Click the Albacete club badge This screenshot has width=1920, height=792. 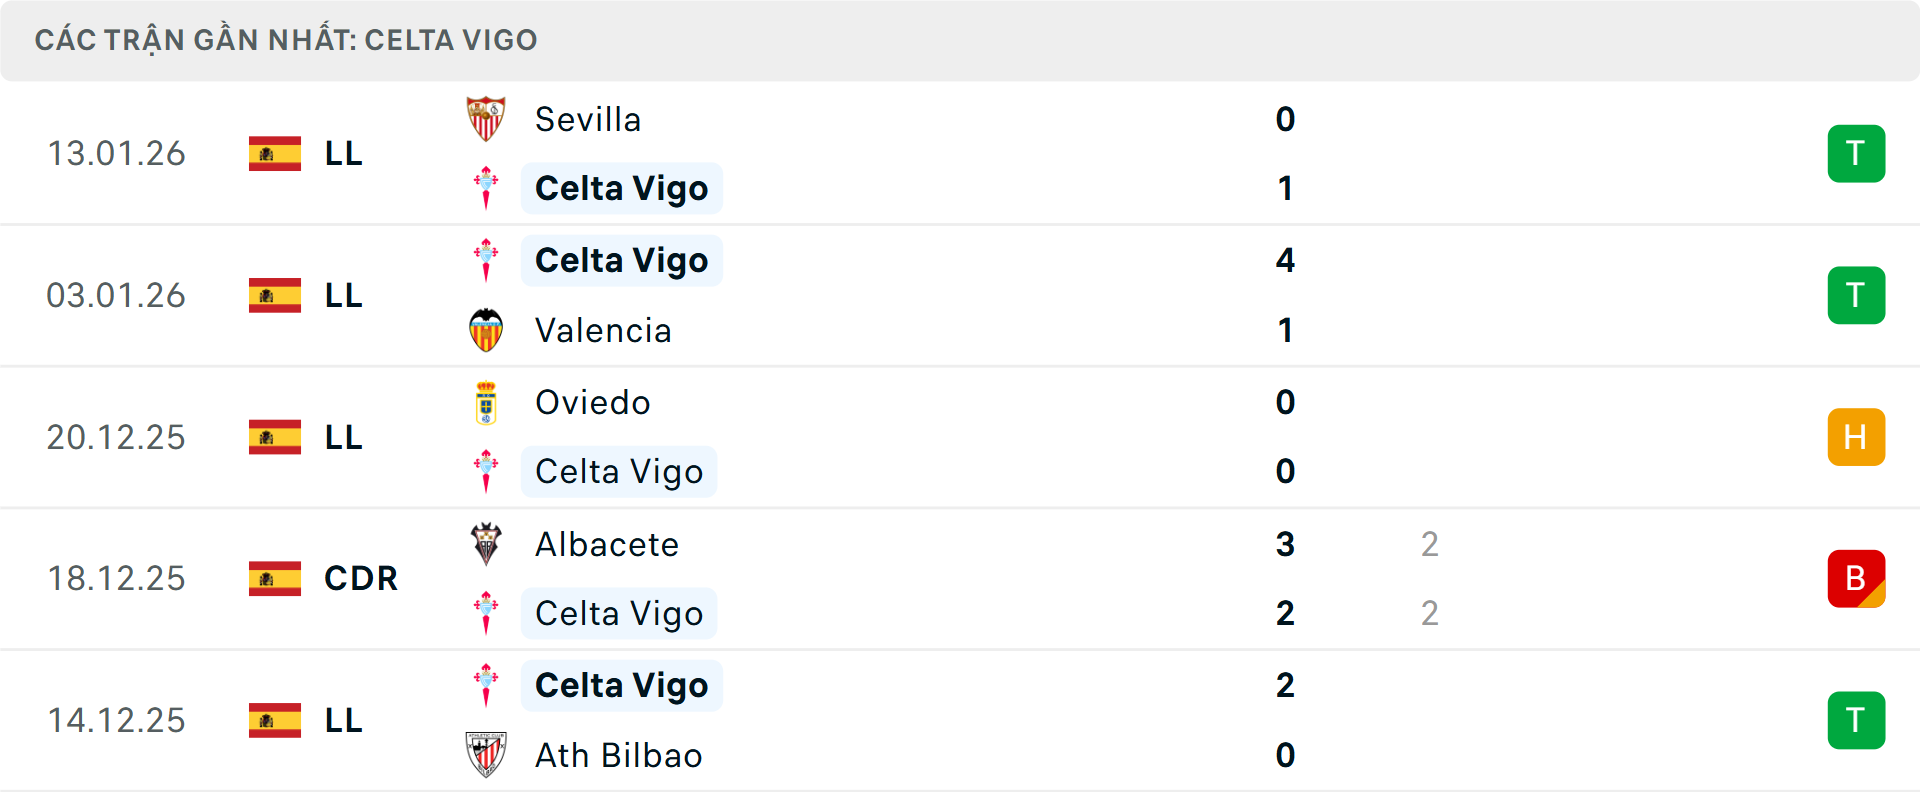(486, 543)
